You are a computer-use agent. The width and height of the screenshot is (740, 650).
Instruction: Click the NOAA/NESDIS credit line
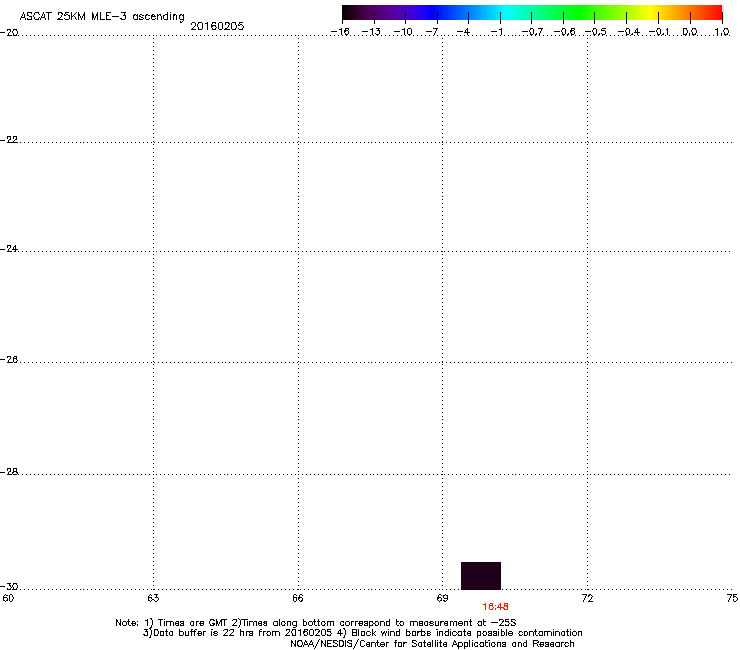tap(432, 644)
